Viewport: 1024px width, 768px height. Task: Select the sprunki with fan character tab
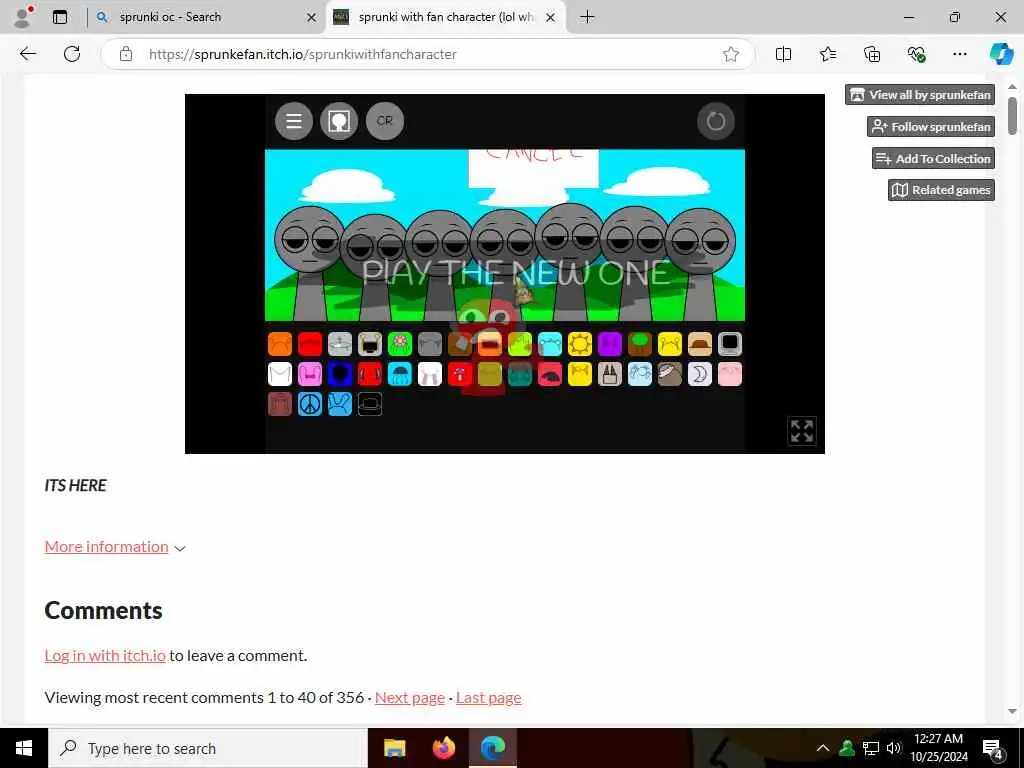point(444,17)
